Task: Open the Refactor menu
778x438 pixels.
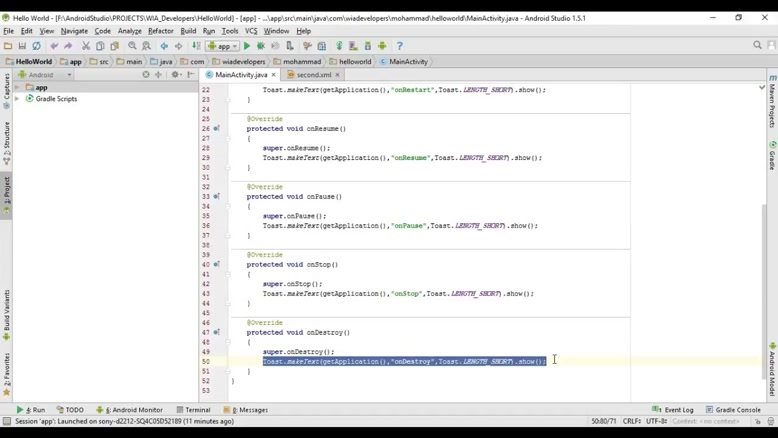Action: [160, 31]
